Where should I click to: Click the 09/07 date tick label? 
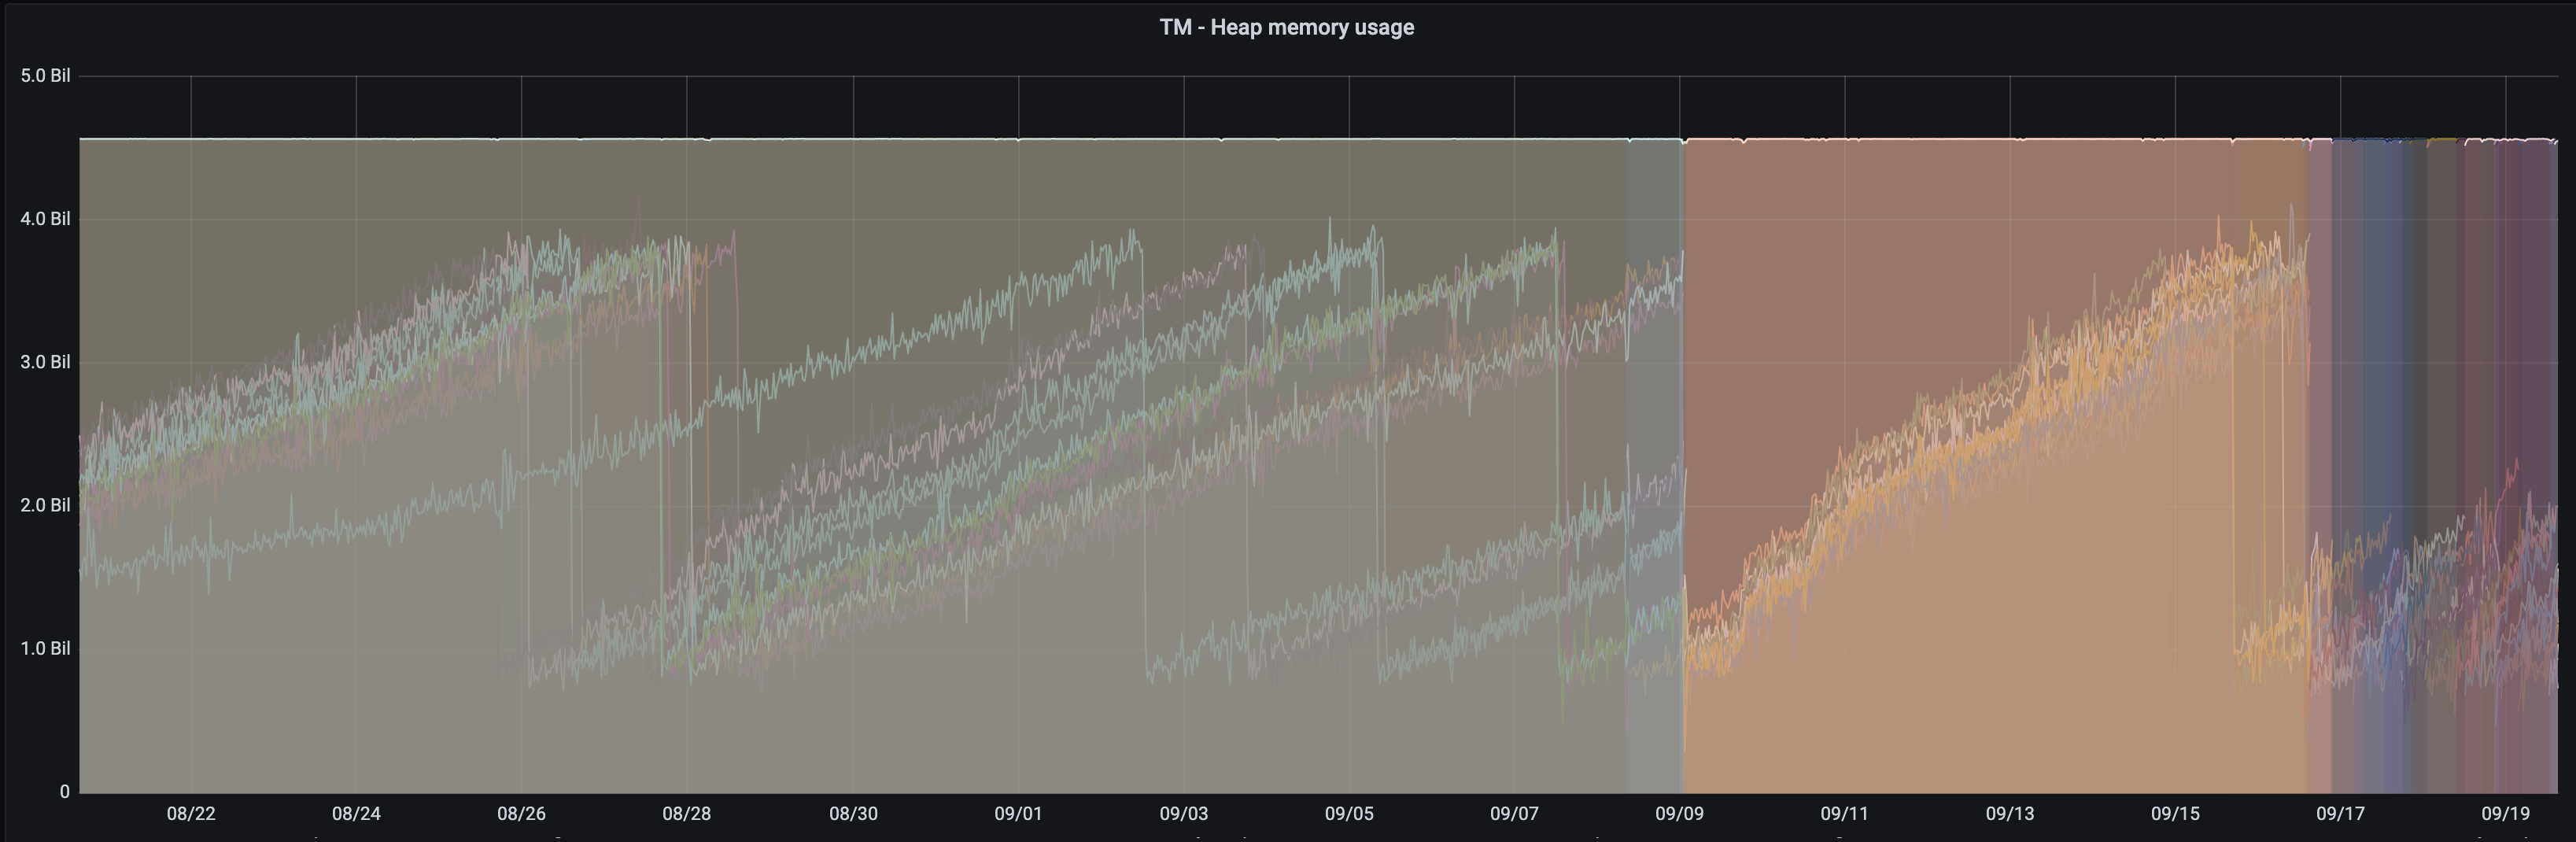(x=1514, y=813)
